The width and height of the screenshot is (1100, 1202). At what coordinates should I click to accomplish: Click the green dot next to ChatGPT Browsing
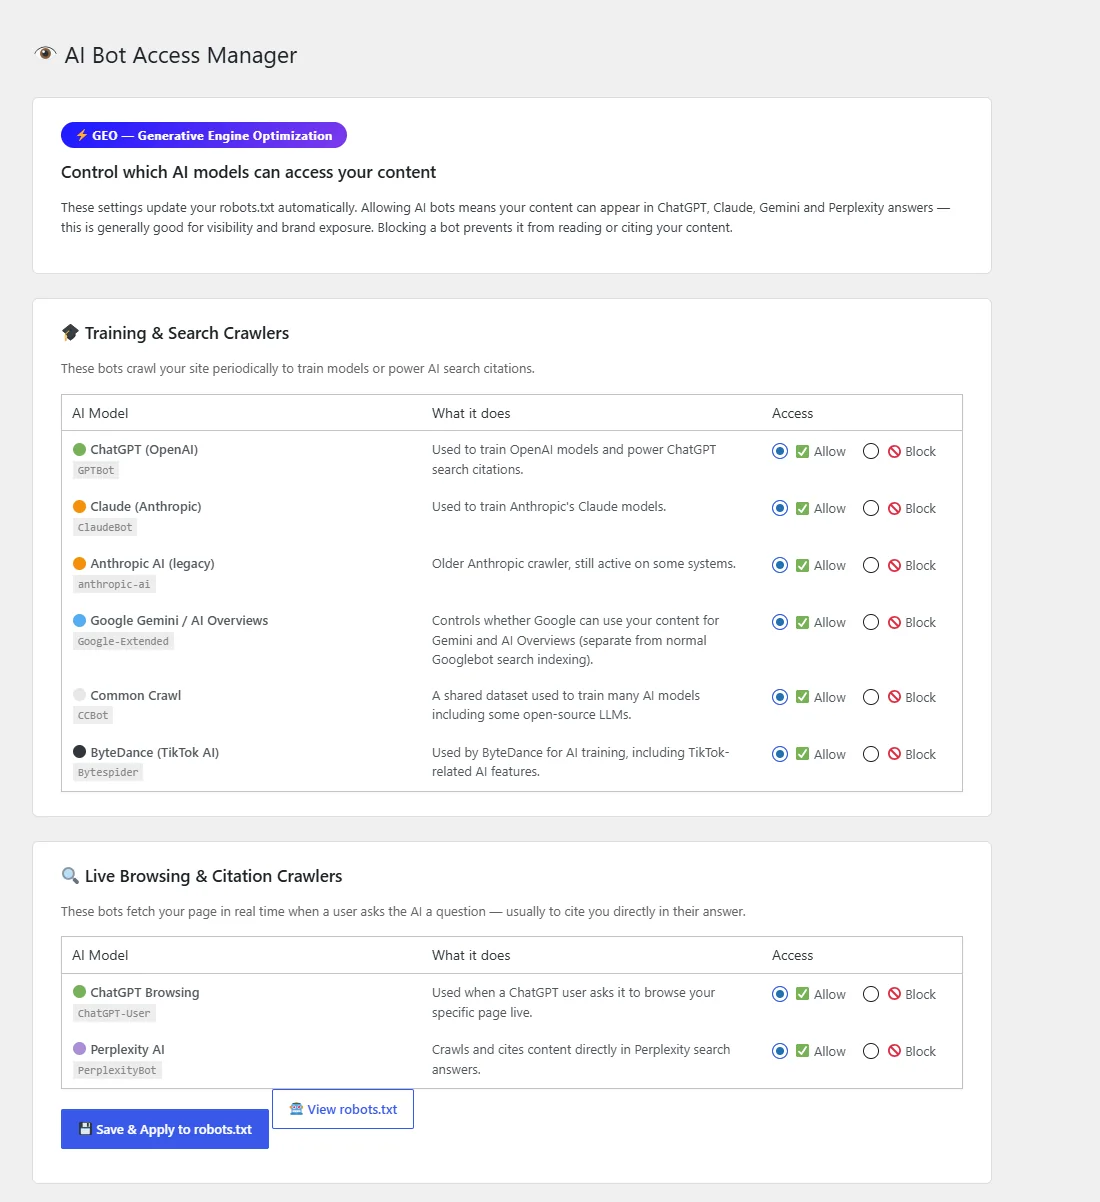click(x=80, y=992)
